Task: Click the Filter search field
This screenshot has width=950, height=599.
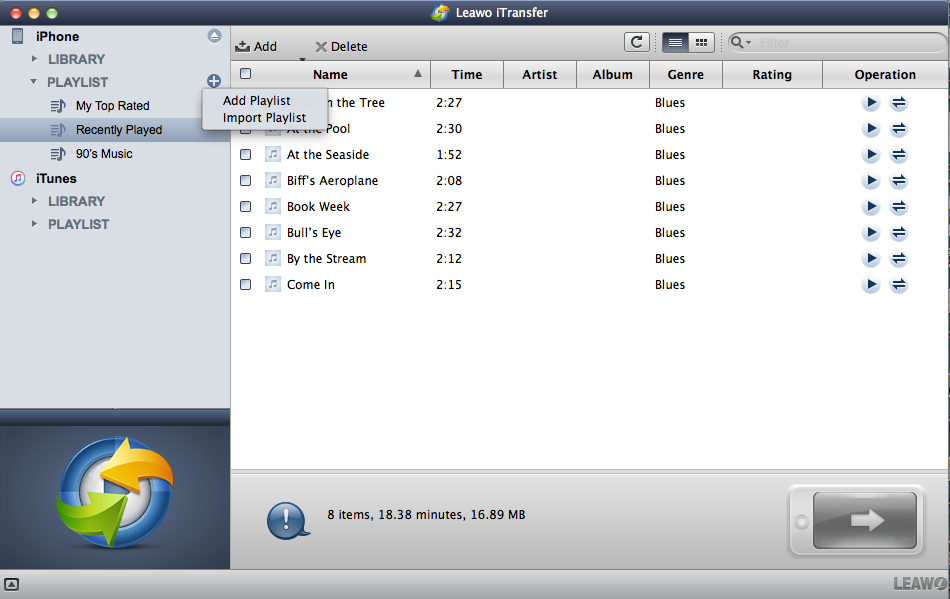Action: click(845, 43)
